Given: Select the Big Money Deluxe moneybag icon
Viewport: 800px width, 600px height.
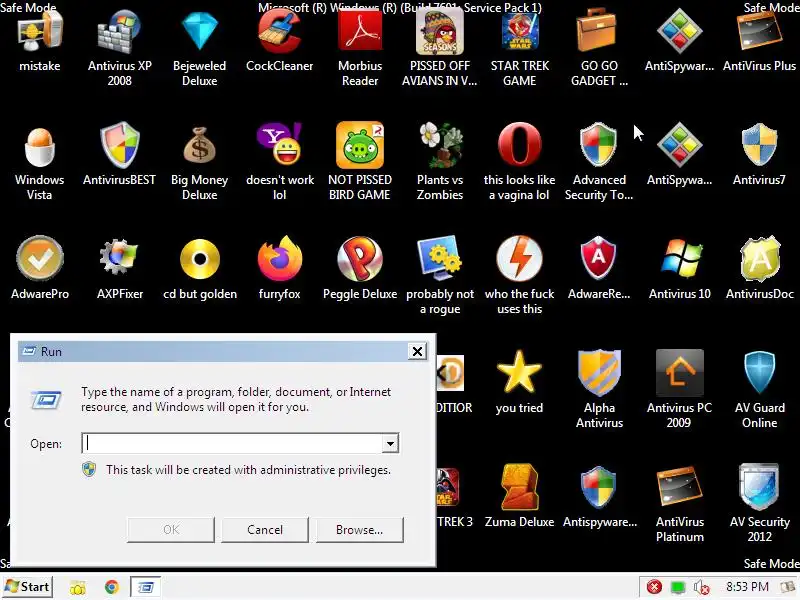Looking at the screenshot, I should [x=199, y=145].
